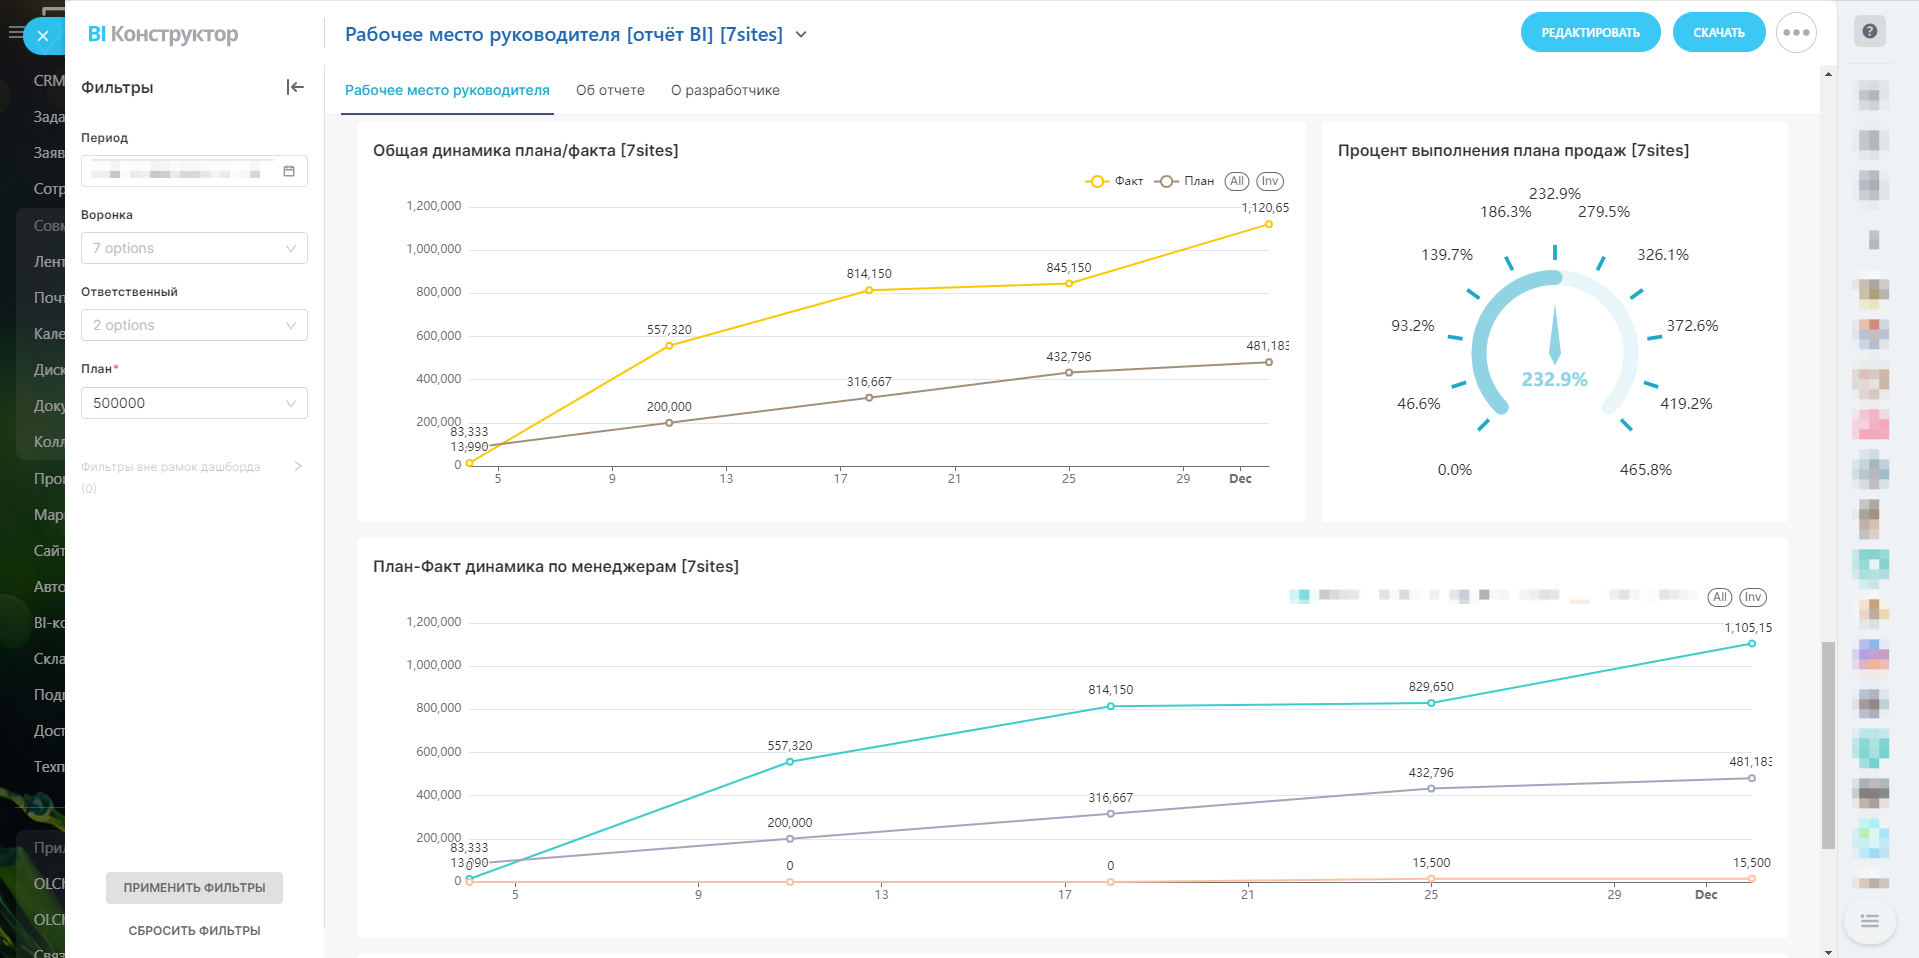
Task: Toggle the План legend series
Action: point(1185,181)
